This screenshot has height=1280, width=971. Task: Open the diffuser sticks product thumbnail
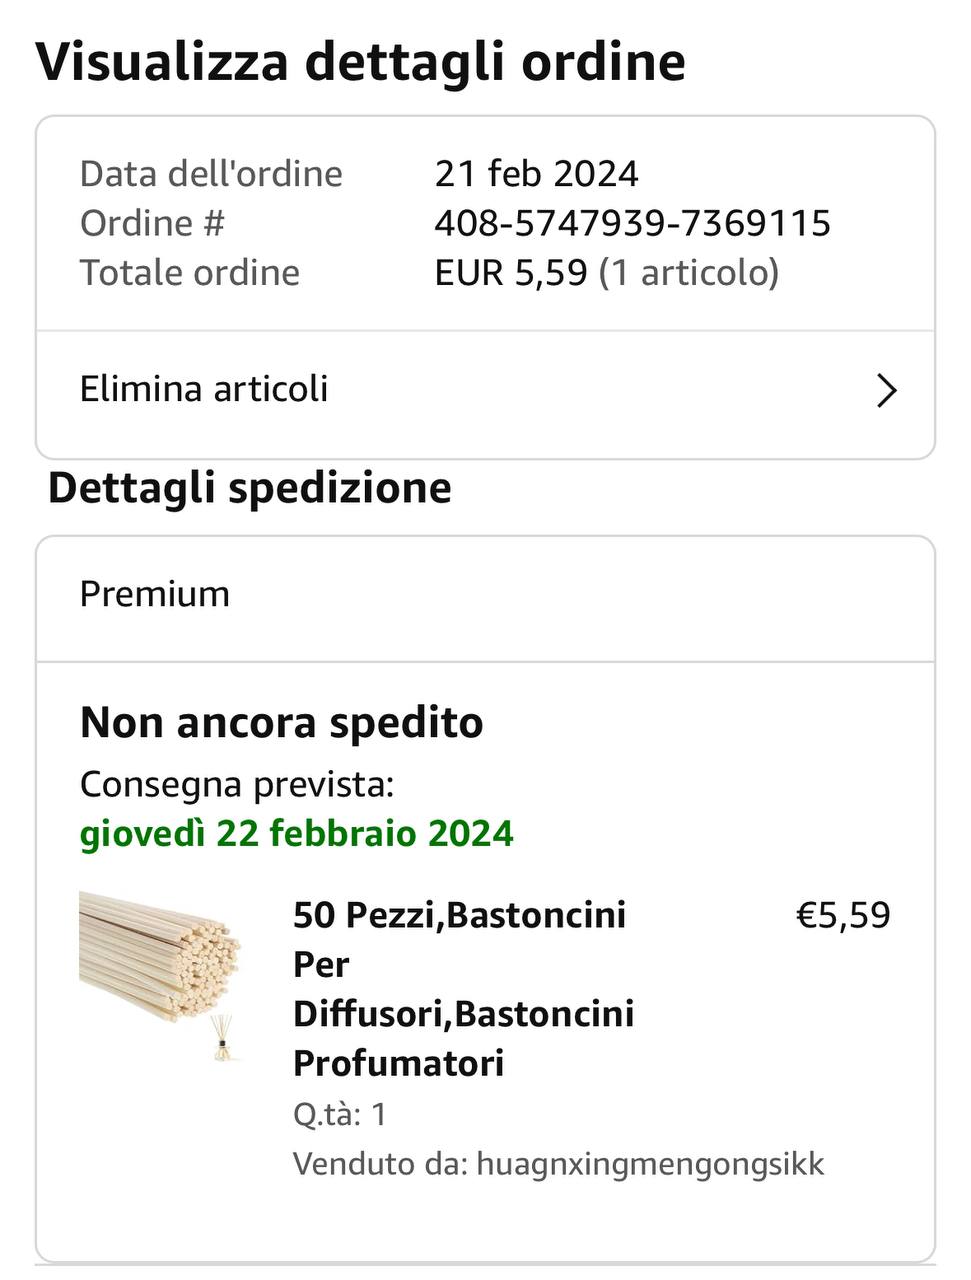161,975
